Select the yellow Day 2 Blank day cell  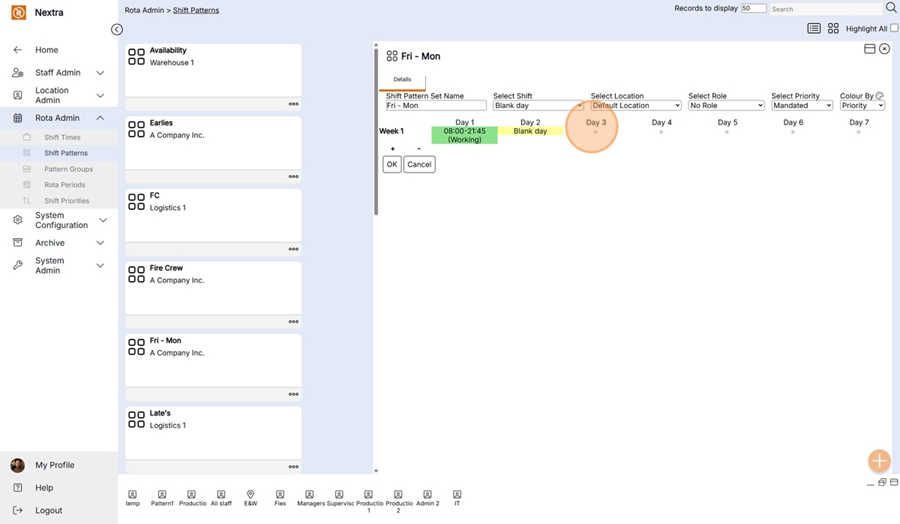coord(530,131)
